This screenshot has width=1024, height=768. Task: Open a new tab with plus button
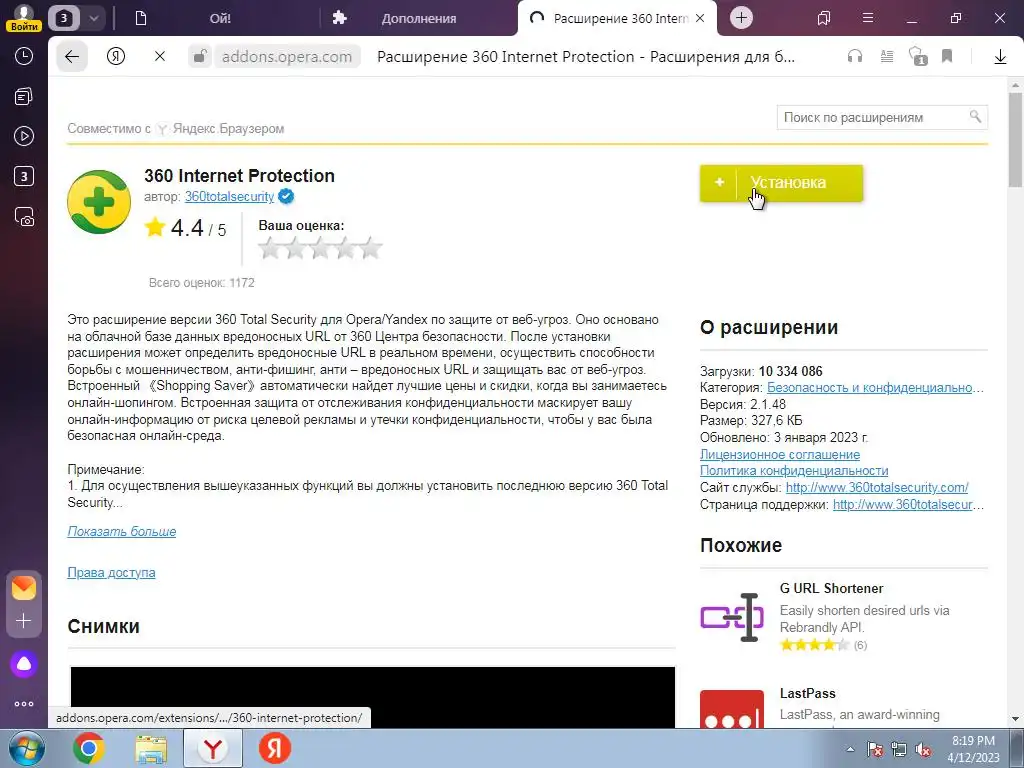741,18
